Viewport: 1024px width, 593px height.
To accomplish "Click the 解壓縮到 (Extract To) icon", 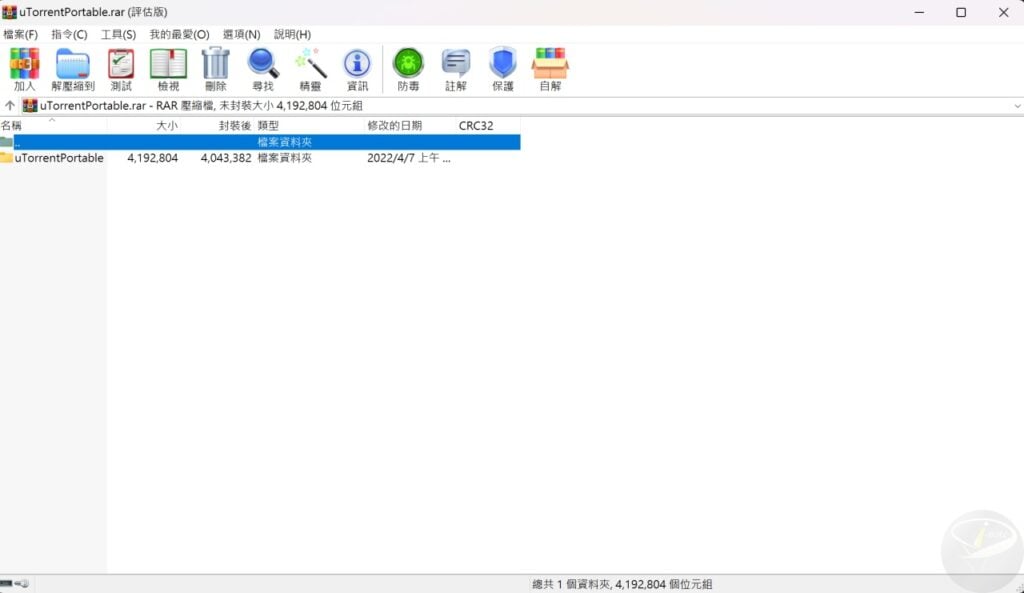I will click(x=72, y=68).
